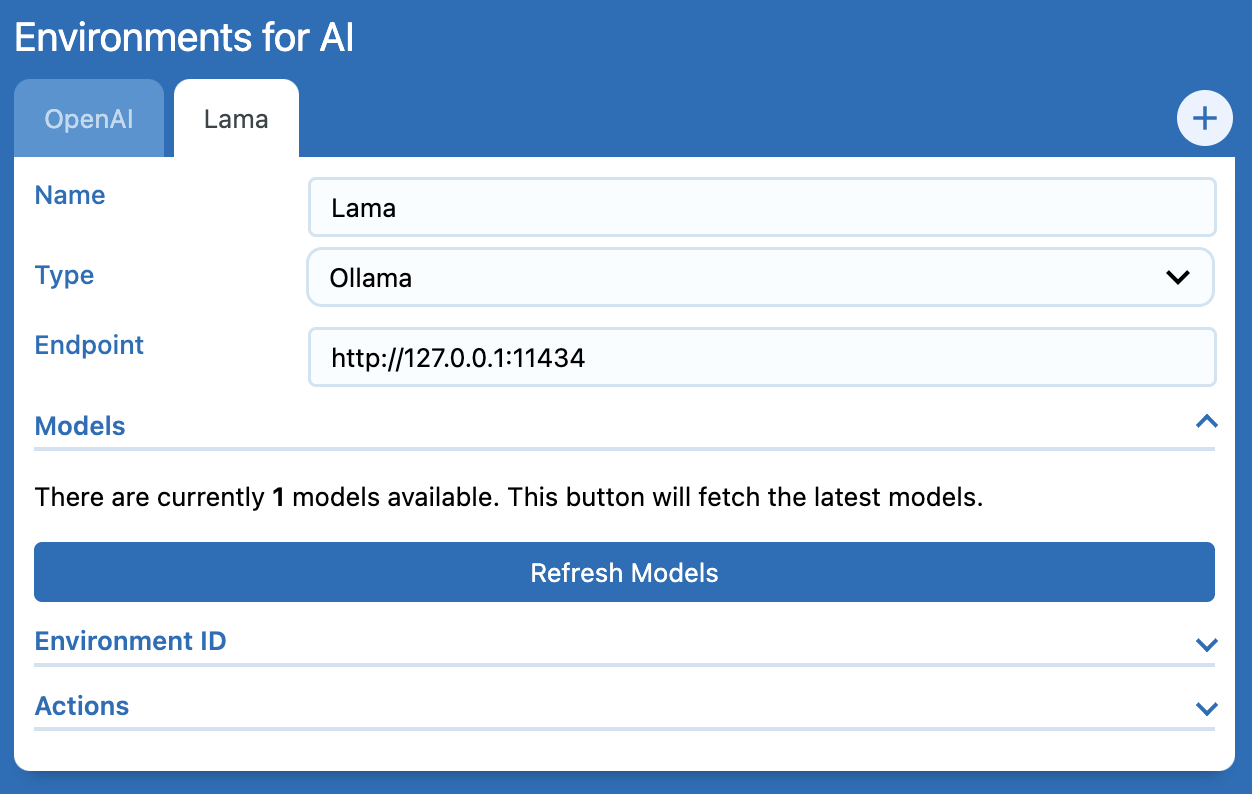
Task: Click the plus icon to add new environment
Action: pyautogui.click(x=1204, y=118)
